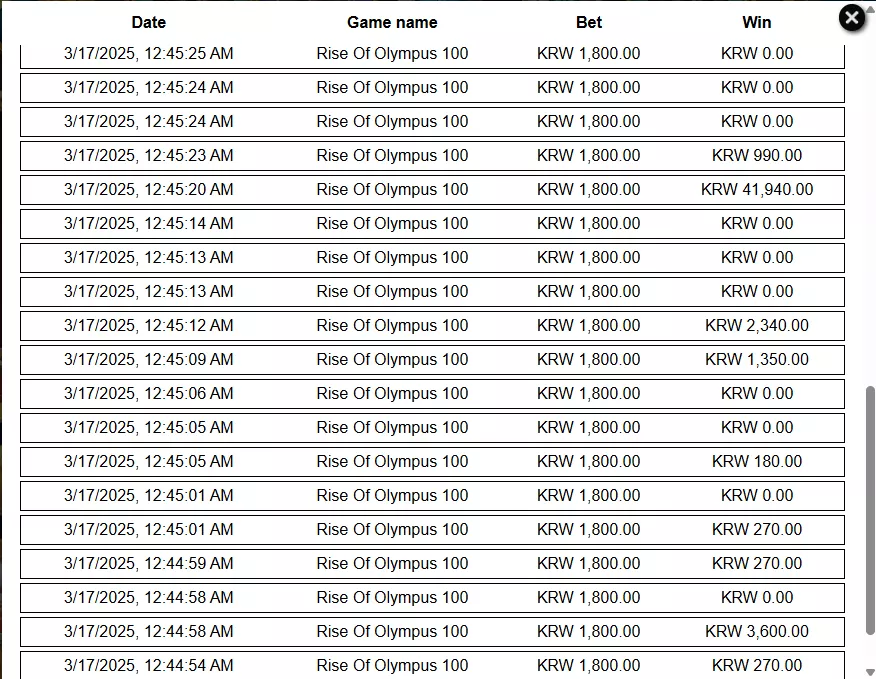The width and height of the screenshot is (876, 679).
Task: Click the Bet column header
Action: (x=589, y=22)
